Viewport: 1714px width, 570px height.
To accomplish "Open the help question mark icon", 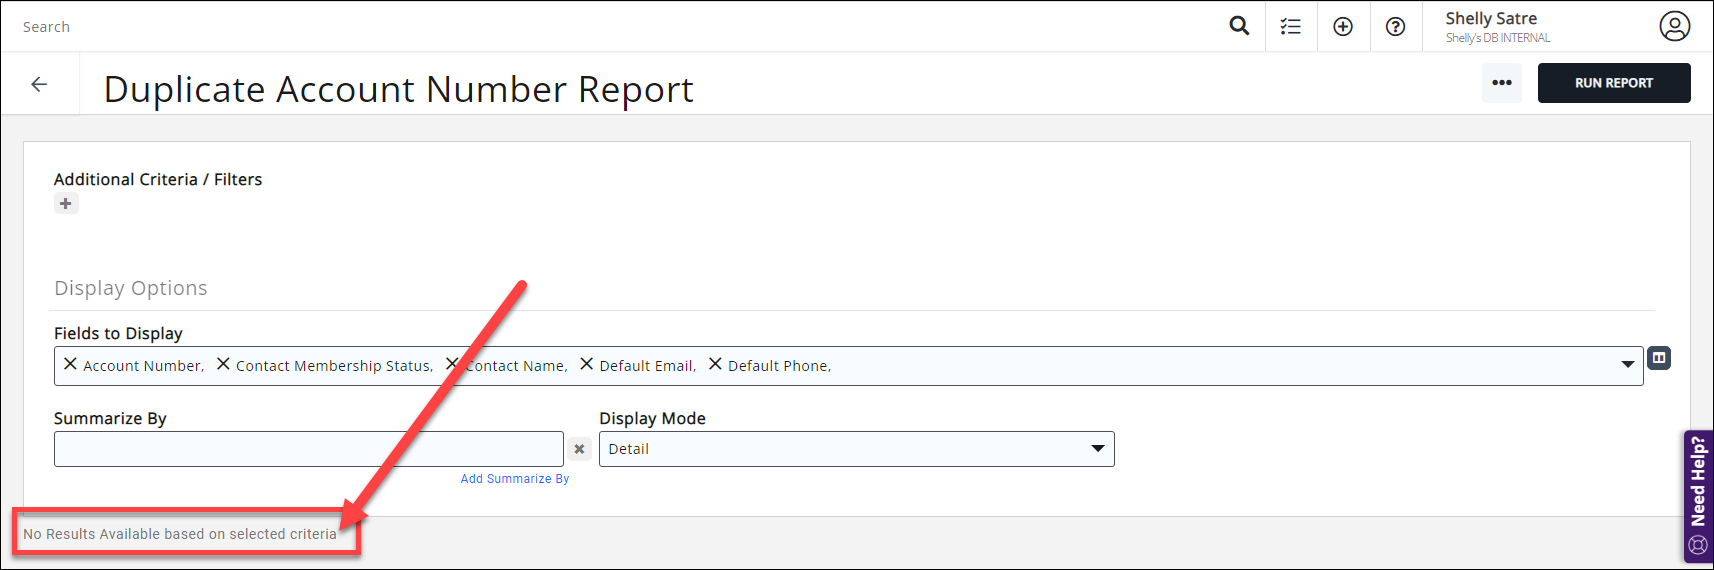I will pyautogui.click(x=1395, y=27).
